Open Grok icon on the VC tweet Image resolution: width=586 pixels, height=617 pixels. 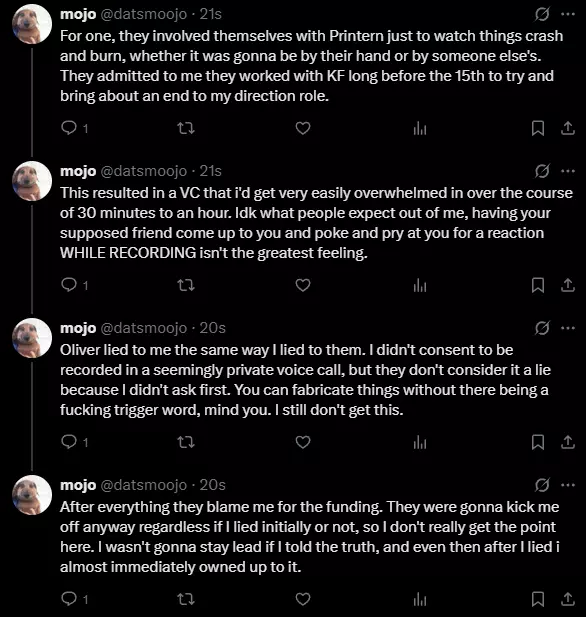[542, 171]
